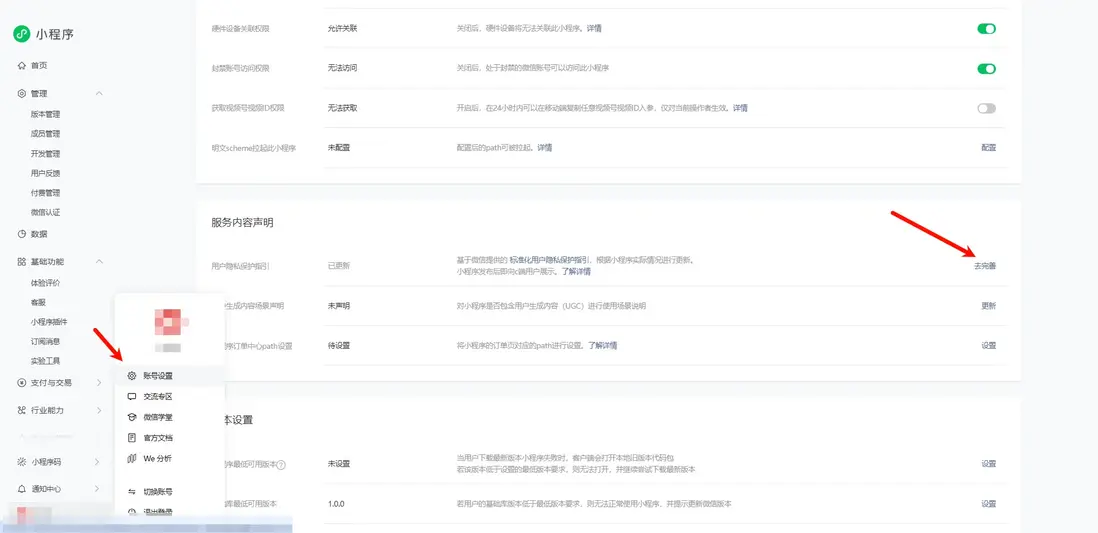This screenshot has width=1098, height=533.
Task: Click the 小程序 green logo icon
Action: pyautogui.click(x=22, y=34)
